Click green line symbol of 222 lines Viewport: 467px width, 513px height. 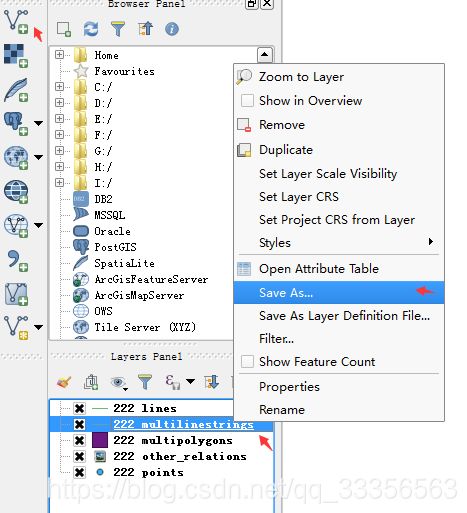click(100, 408)
